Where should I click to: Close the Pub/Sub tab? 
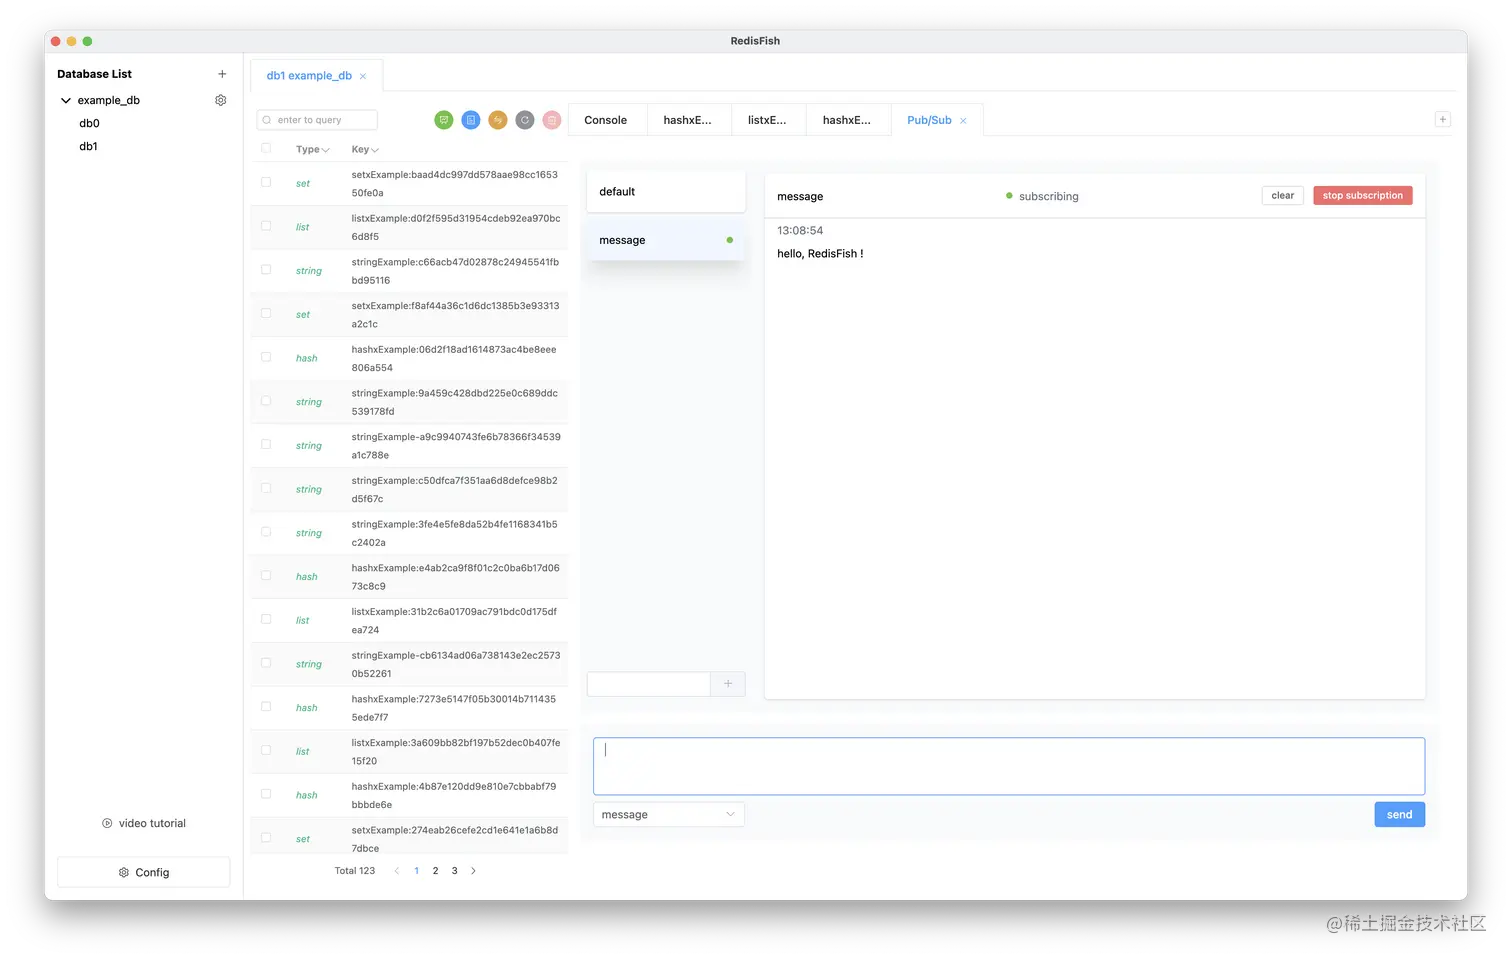coord(963,120)
